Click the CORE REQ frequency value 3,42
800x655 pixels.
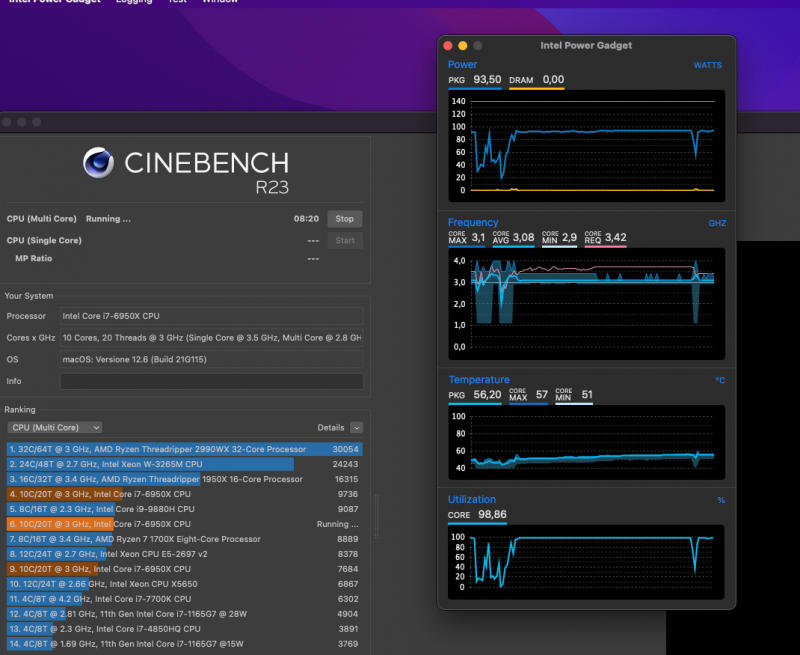click(616, 237)
